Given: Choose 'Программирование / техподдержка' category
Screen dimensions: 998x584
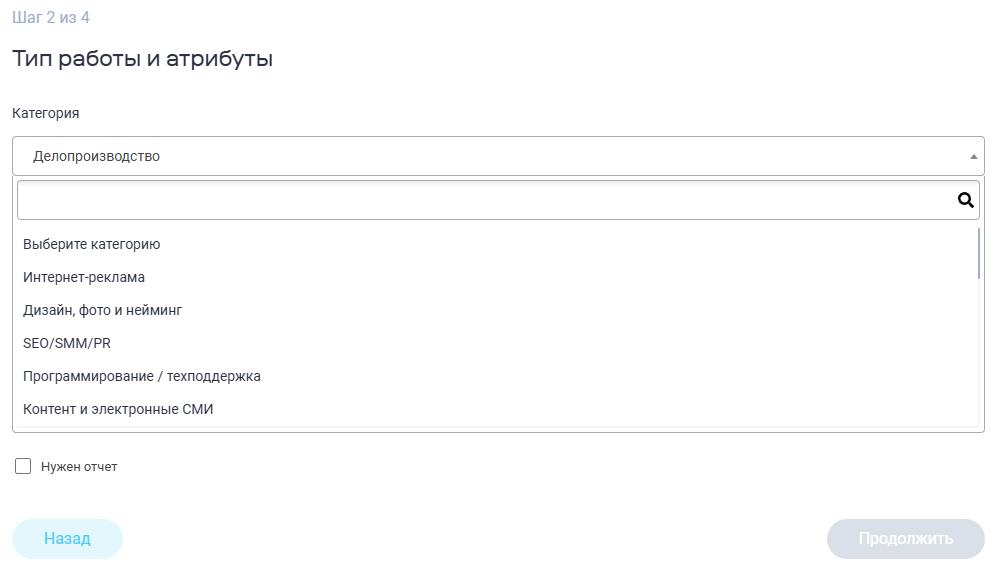Looking at the screenshot, I should [x=142, y=376].
